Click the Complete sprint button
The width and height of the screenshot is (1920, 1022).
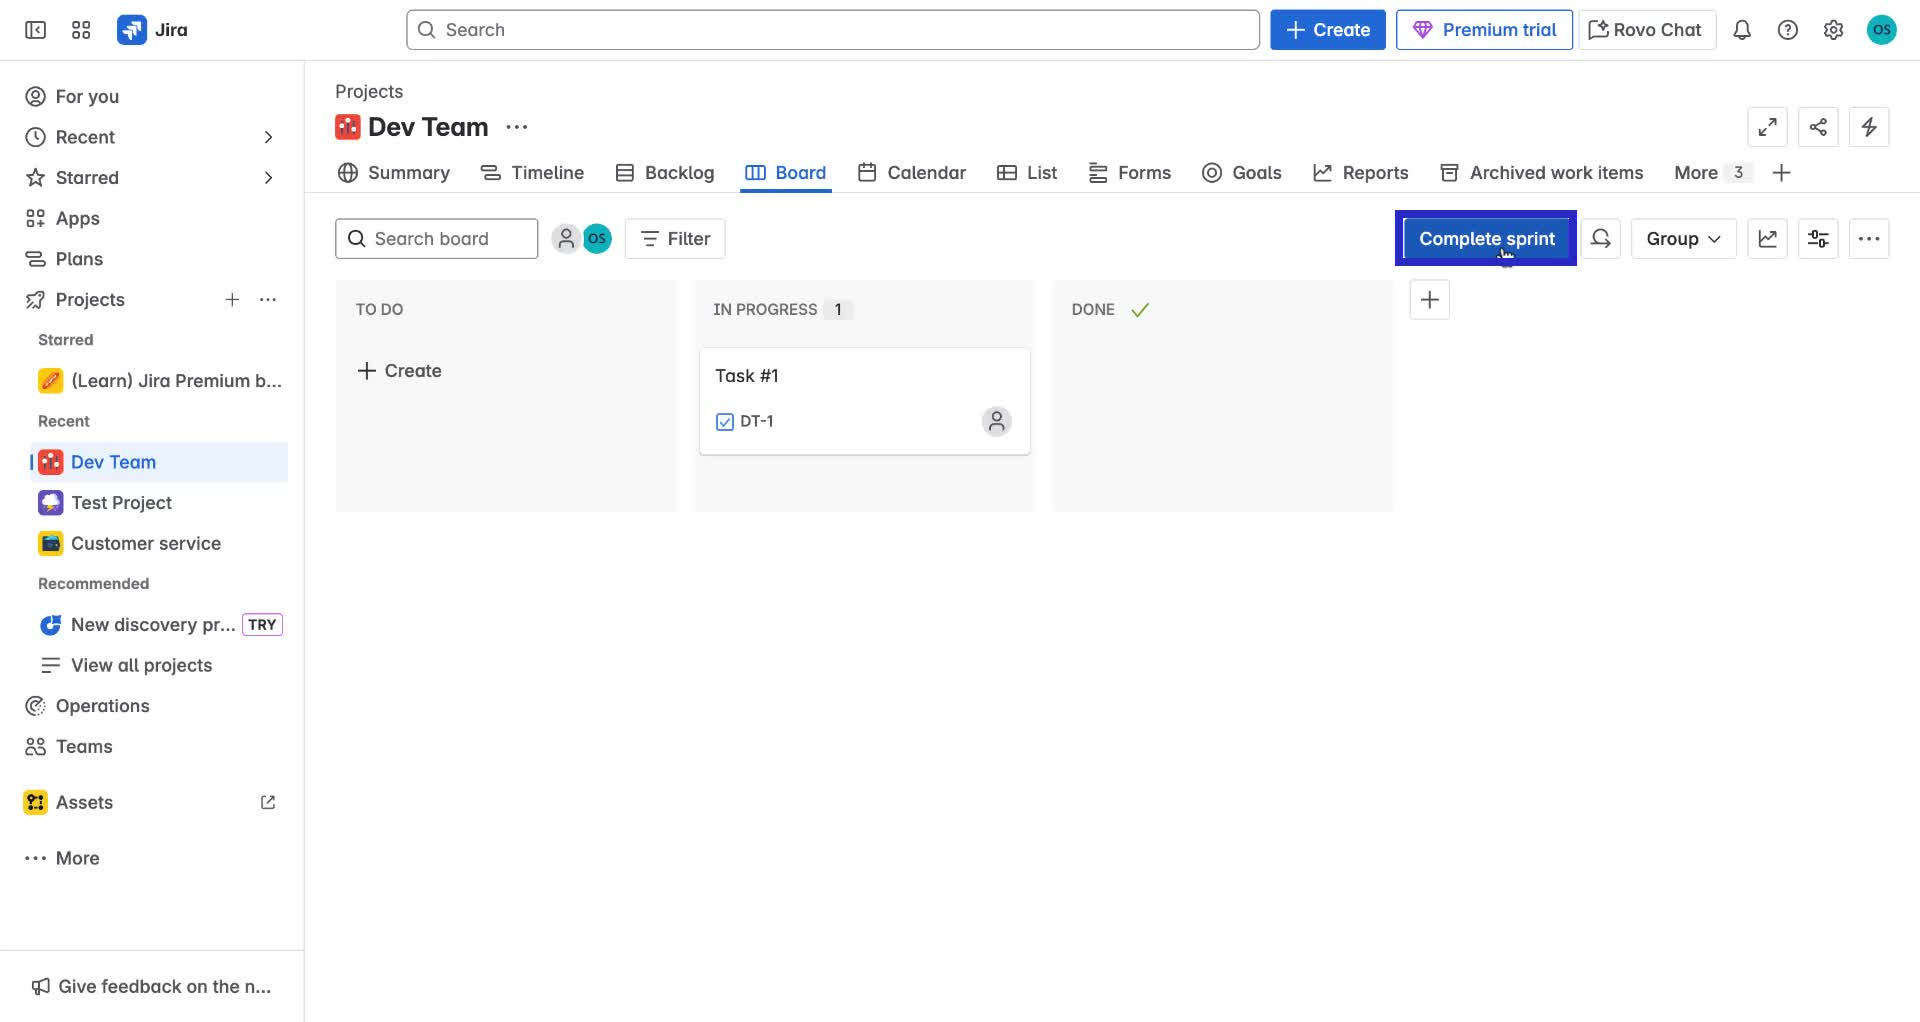point(1486,238)
